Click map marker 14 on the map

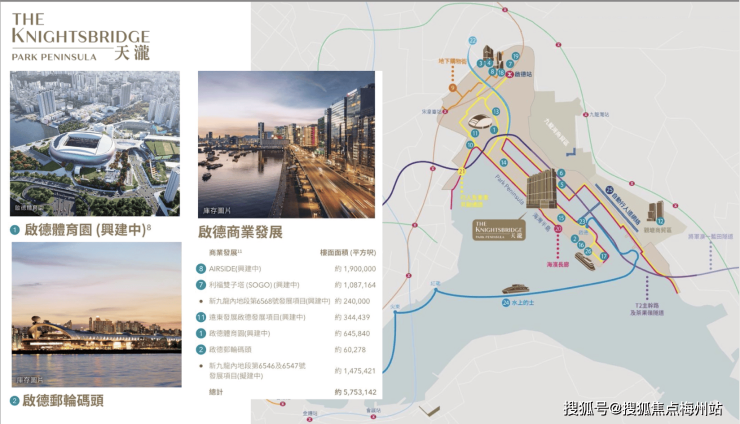pos(504,162)
